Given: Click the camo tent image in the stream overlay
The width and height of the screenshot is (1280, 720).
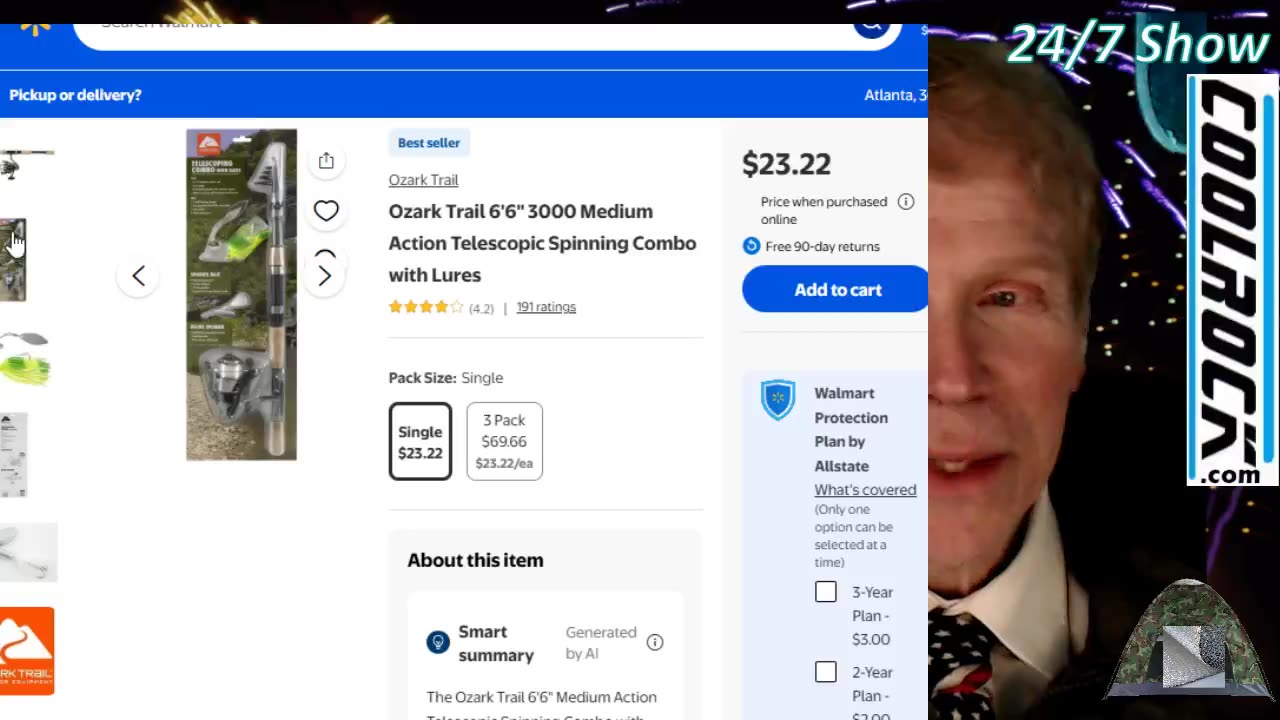Looking at the screenshot, I should click(1190, 637).
